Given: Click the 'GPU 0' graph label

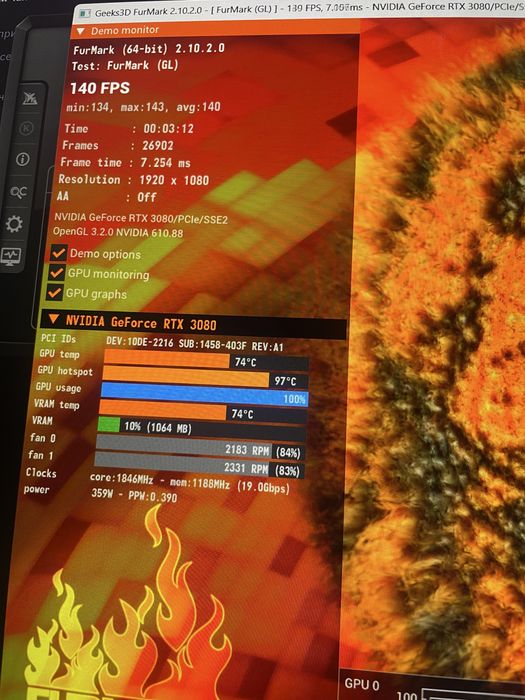Looking at the screenshot, I should pyautogui.click(x=362, y=684).
